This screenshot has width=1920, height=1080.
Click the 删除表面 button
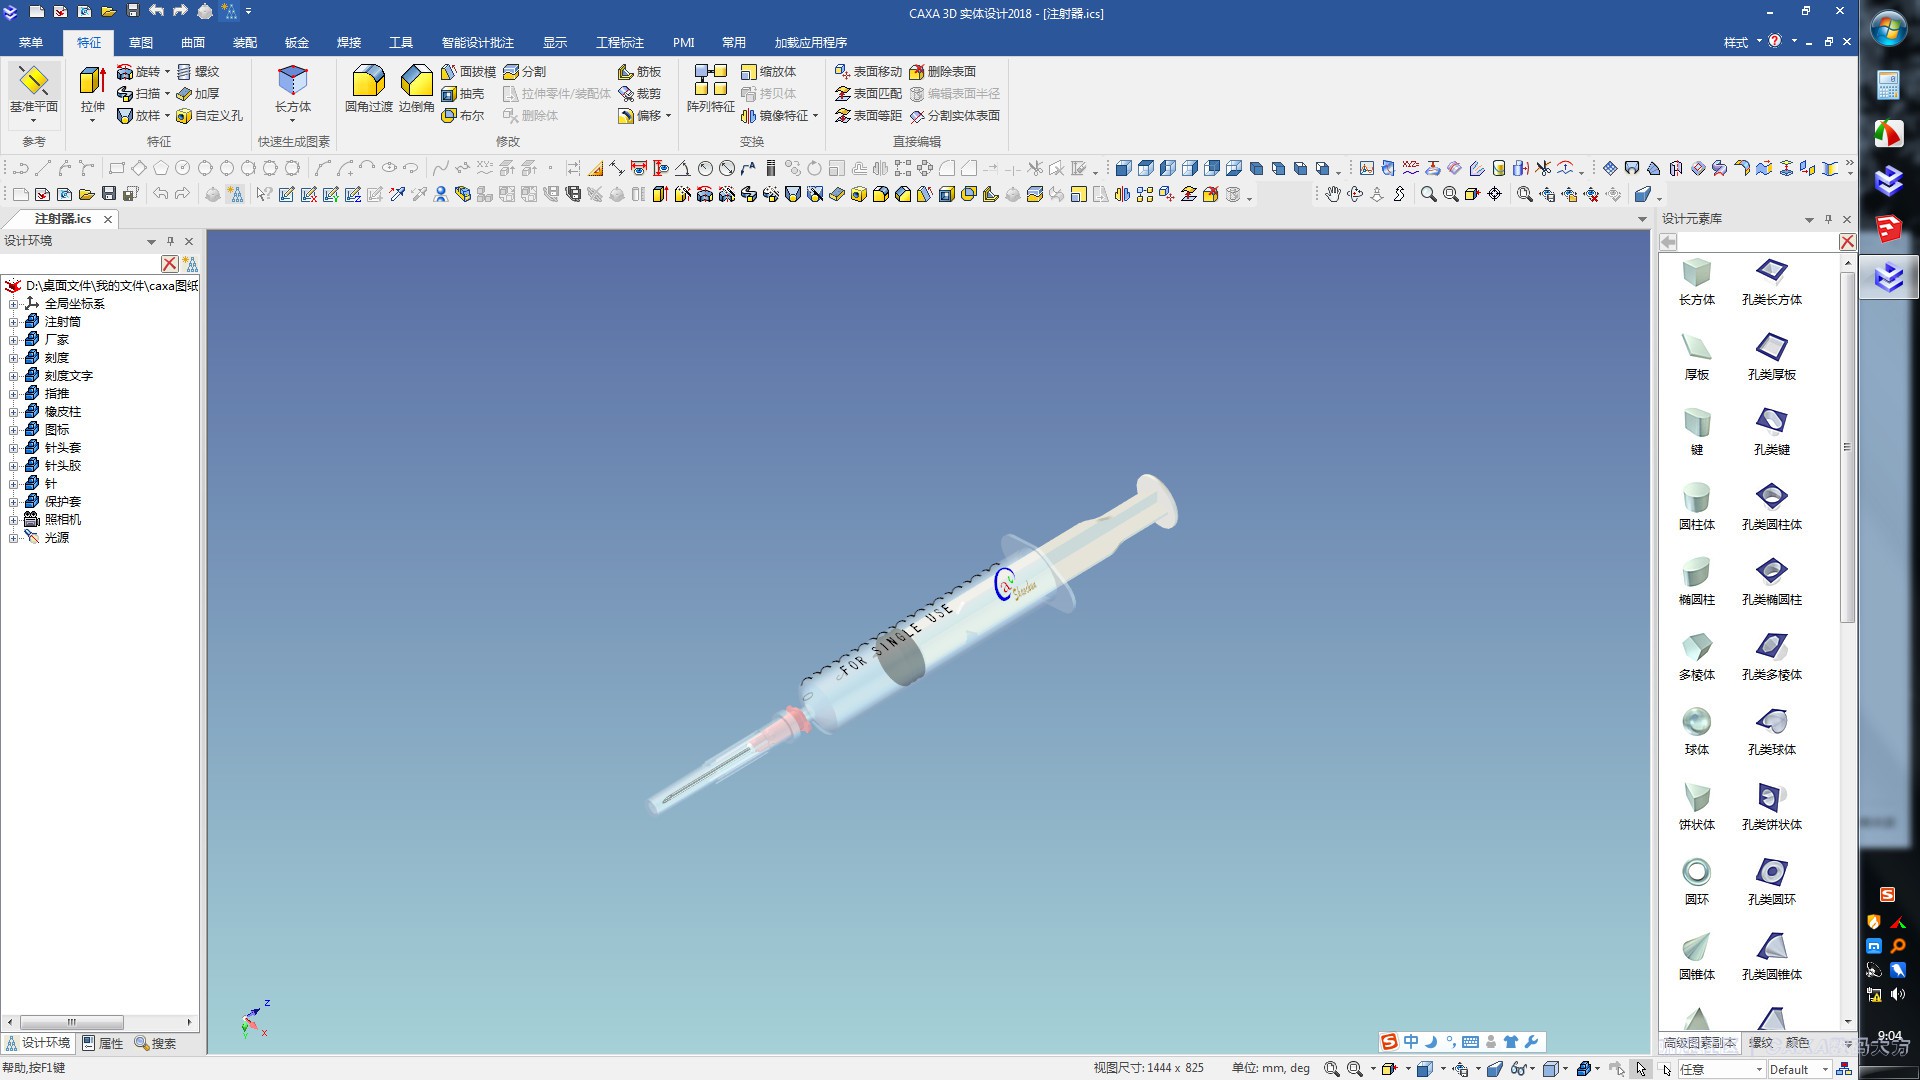942,72
